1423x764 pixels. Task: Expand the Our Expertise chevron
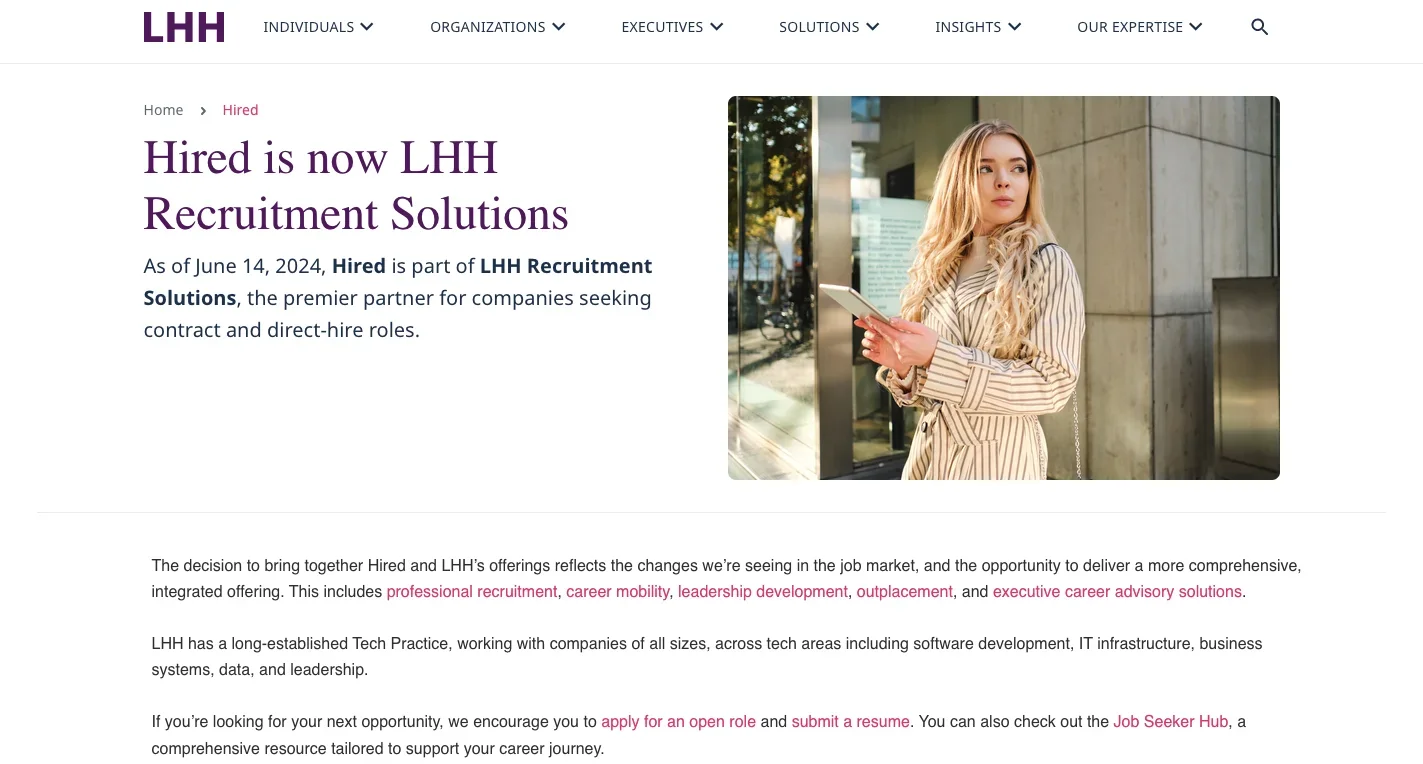click(x=1195, y=27)
